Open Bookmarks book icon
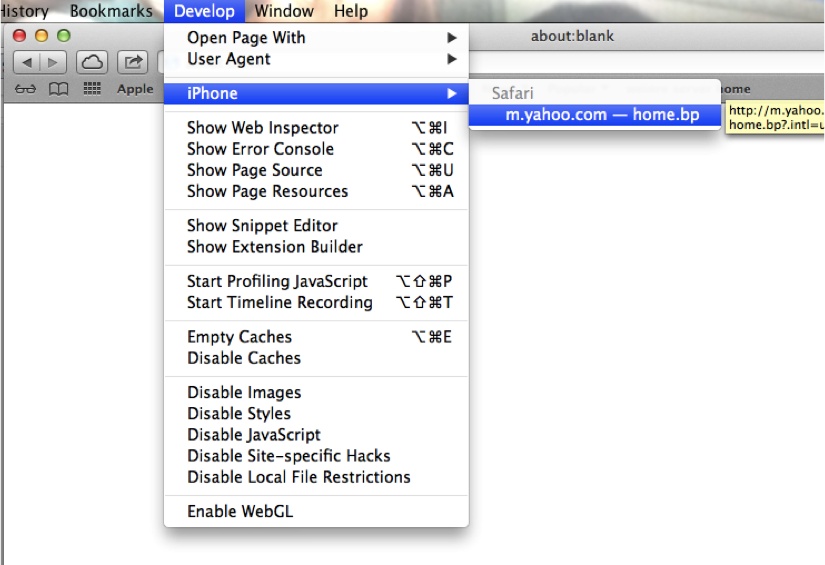This screenshot has width=825, height=565. click(58, 89)
